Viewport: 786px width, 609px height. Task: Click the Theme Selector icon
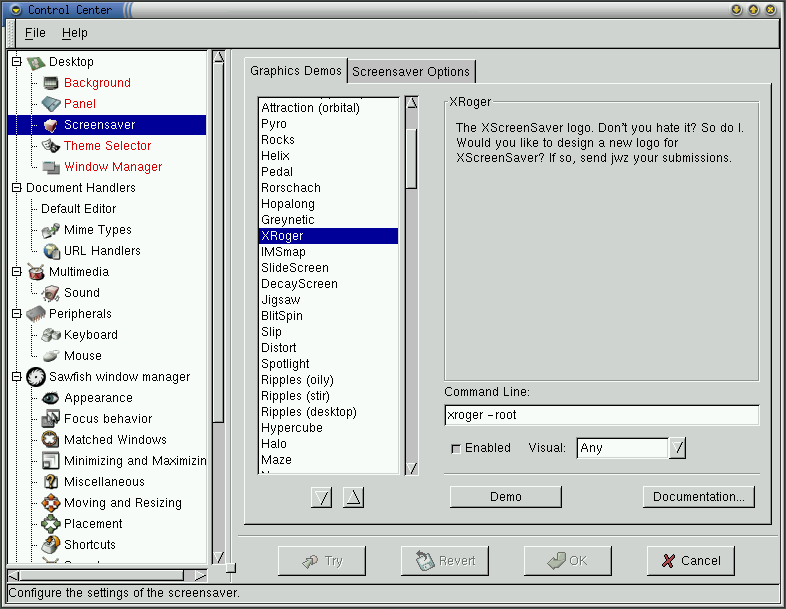tap(51, 146)
